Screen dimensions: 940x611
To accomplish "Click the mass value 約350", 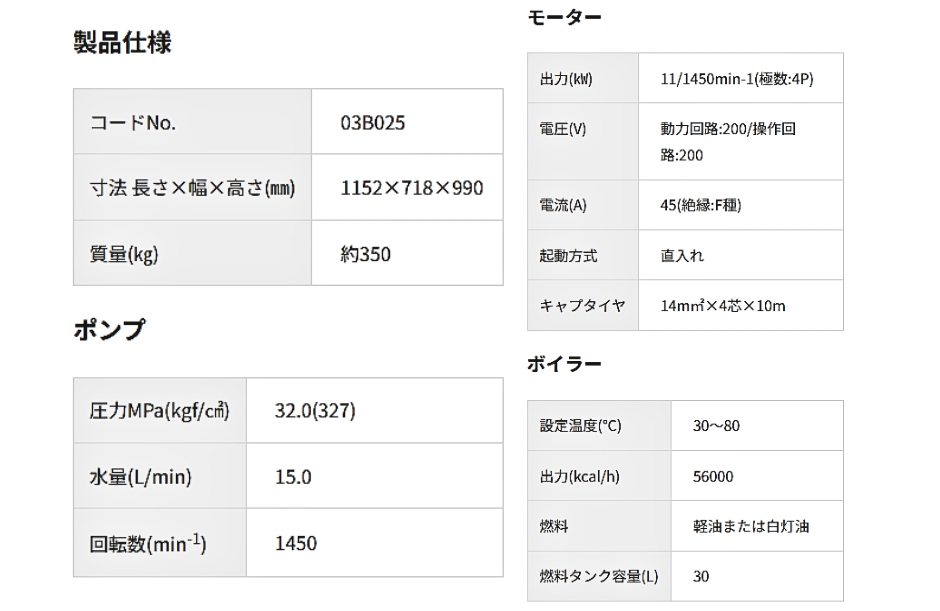I will (365, 254).
